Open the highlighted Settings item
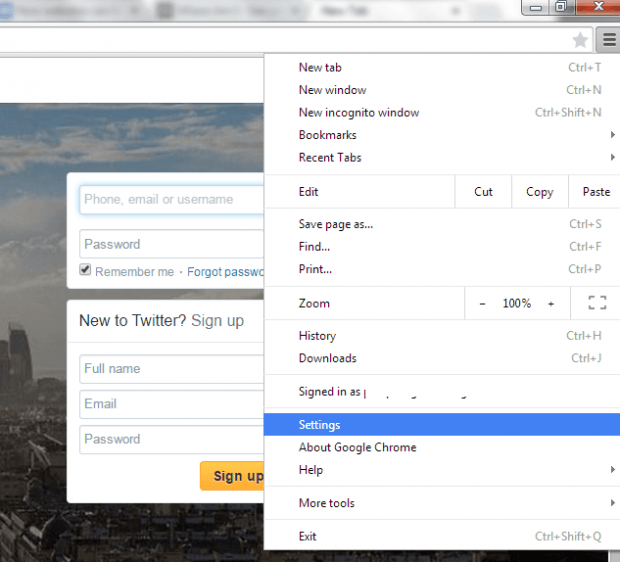Image resolution: width=620 pixels, height=562 pixels. (x=442, y=425)
